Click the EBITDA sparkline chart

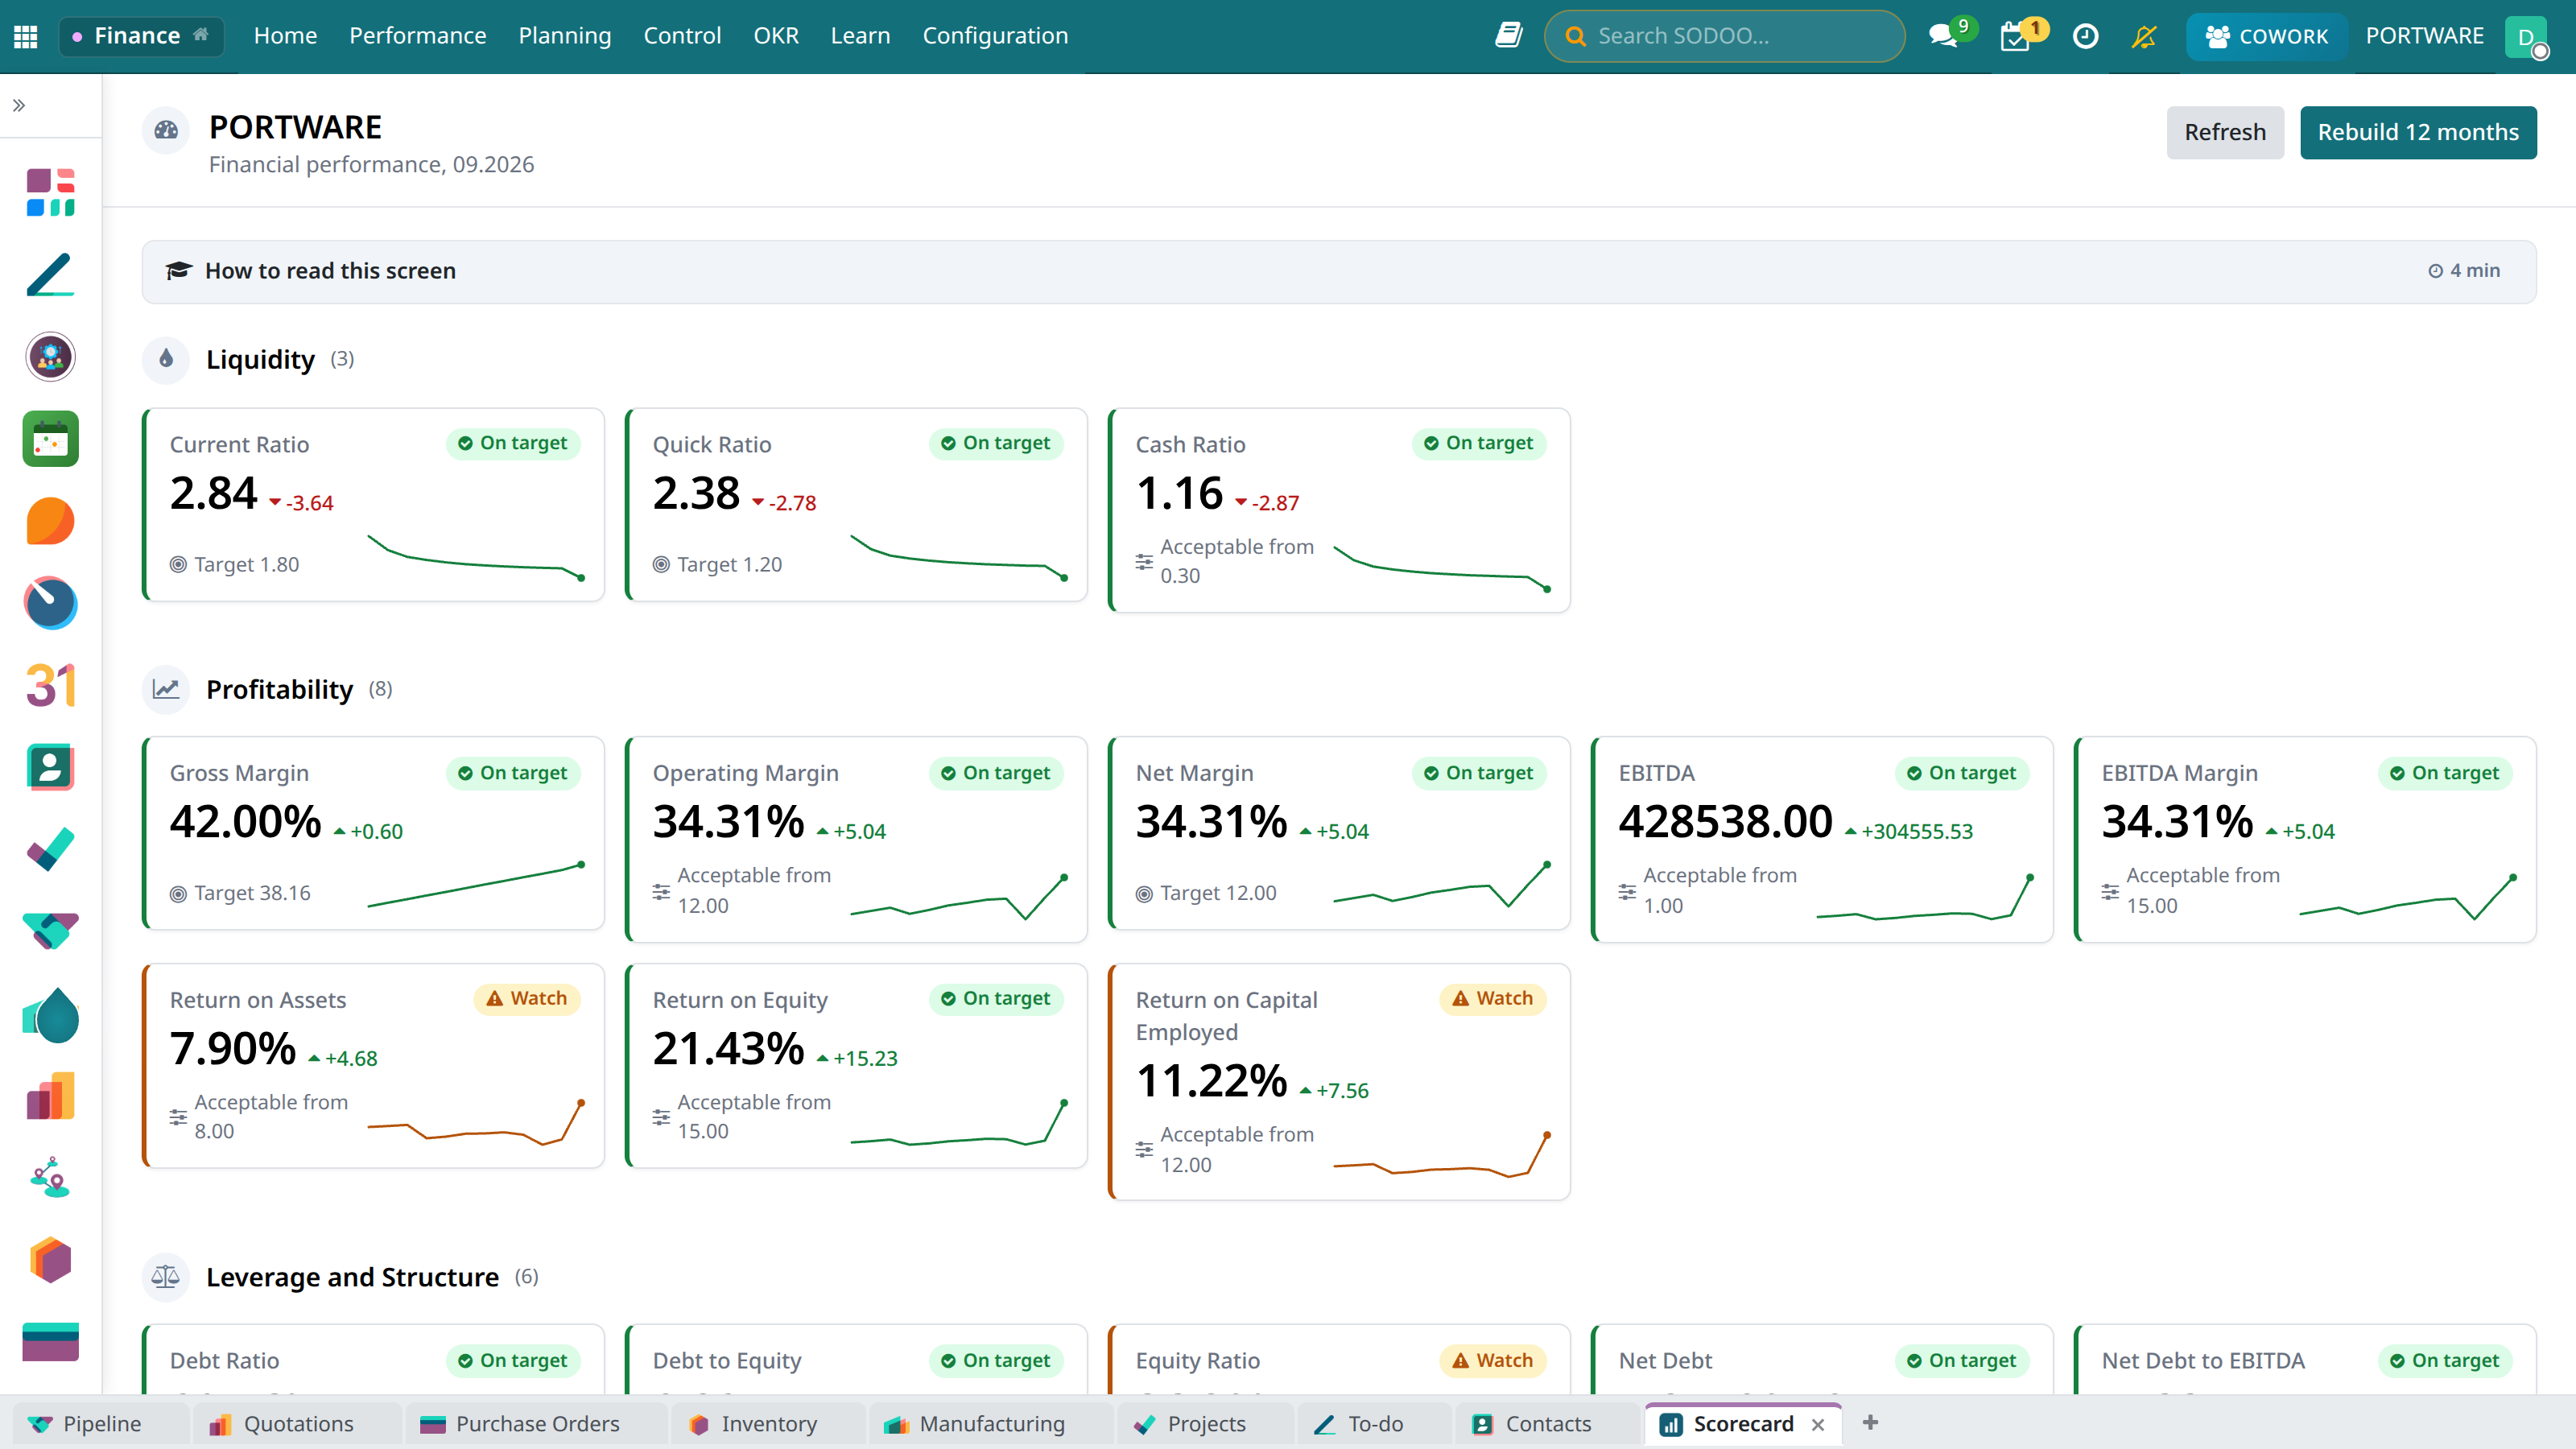tap(1924, 897)
